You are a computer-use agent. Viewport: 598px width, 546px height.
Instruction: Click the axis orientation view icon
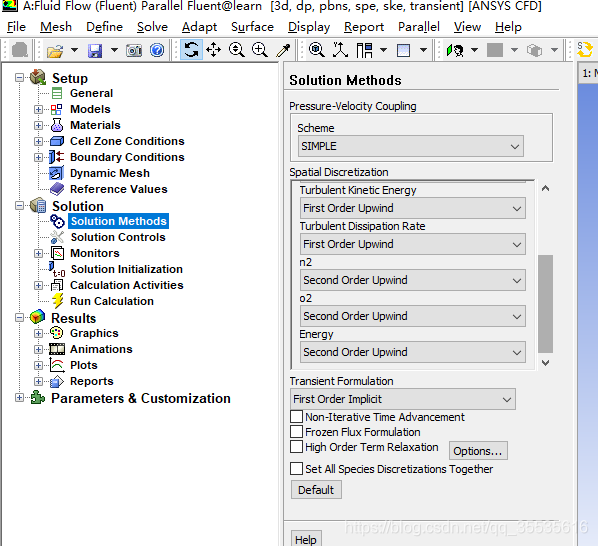click(x=340, y=50)
